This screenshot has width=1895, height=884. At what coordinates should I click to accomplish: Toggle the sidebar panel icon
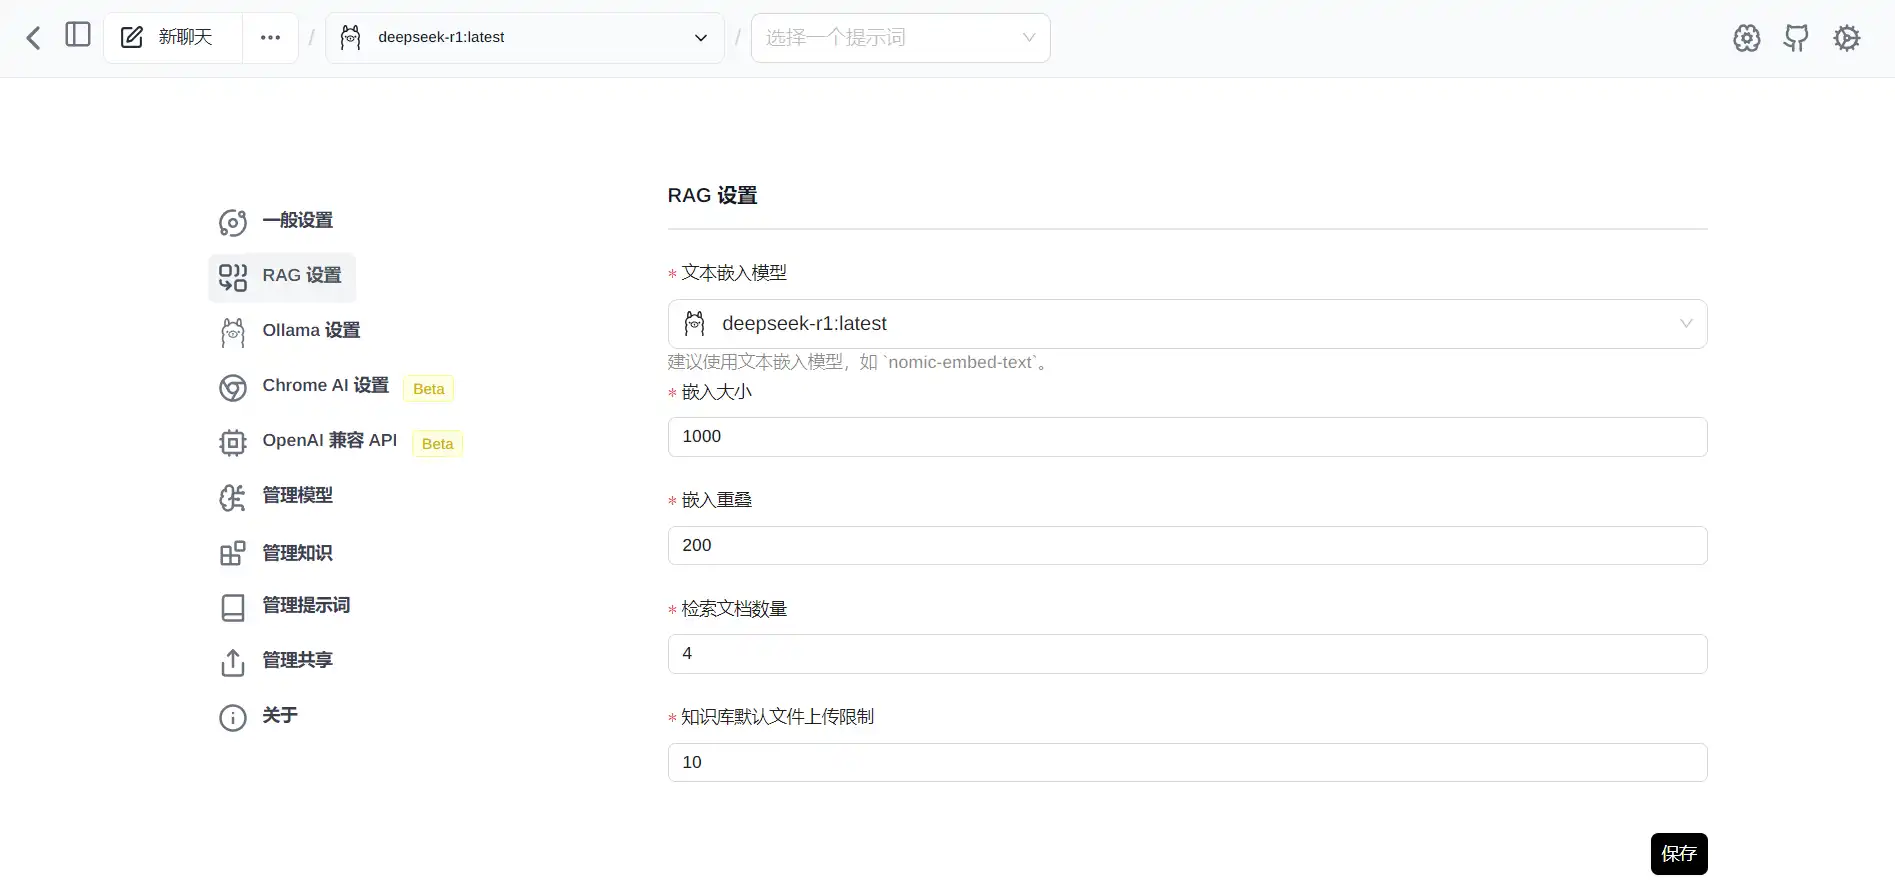(x=78, y=35)
